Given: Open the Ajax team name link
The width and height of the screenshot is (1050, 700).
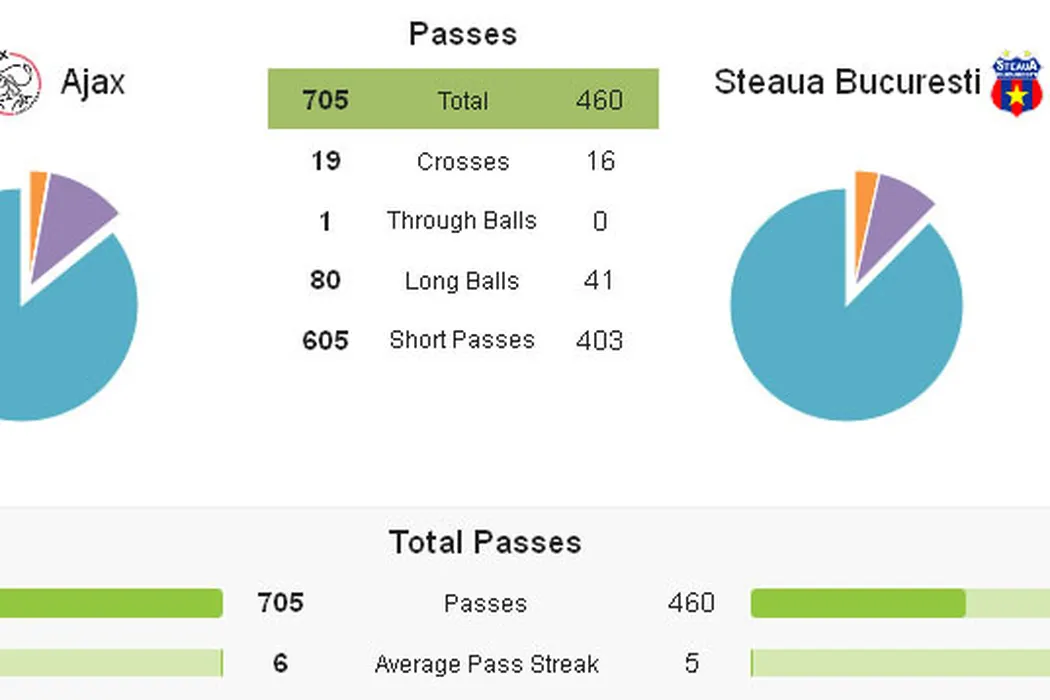Looking at the screenshot, I should (93, 82).
